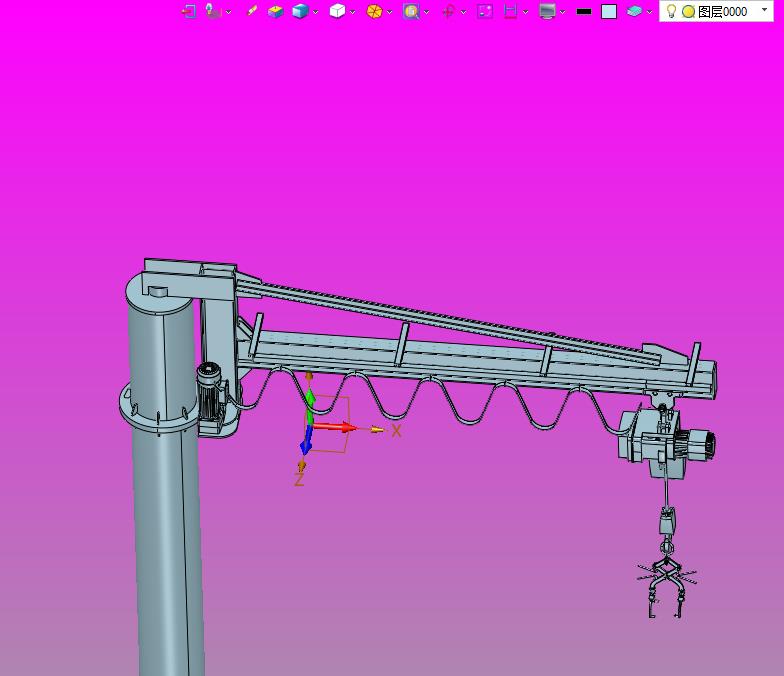
Task: Expand teal layer stack dropdown arrow
Action: coord(650,12)
